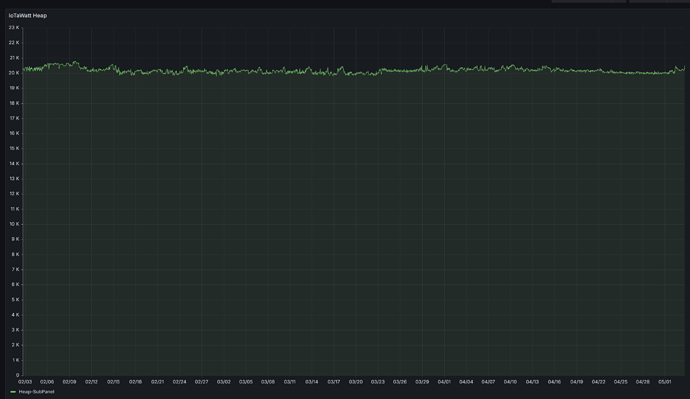Click the 03/17 date on the time axis
The height and width of the screenshot is (399, 690).
pos(334,382)
